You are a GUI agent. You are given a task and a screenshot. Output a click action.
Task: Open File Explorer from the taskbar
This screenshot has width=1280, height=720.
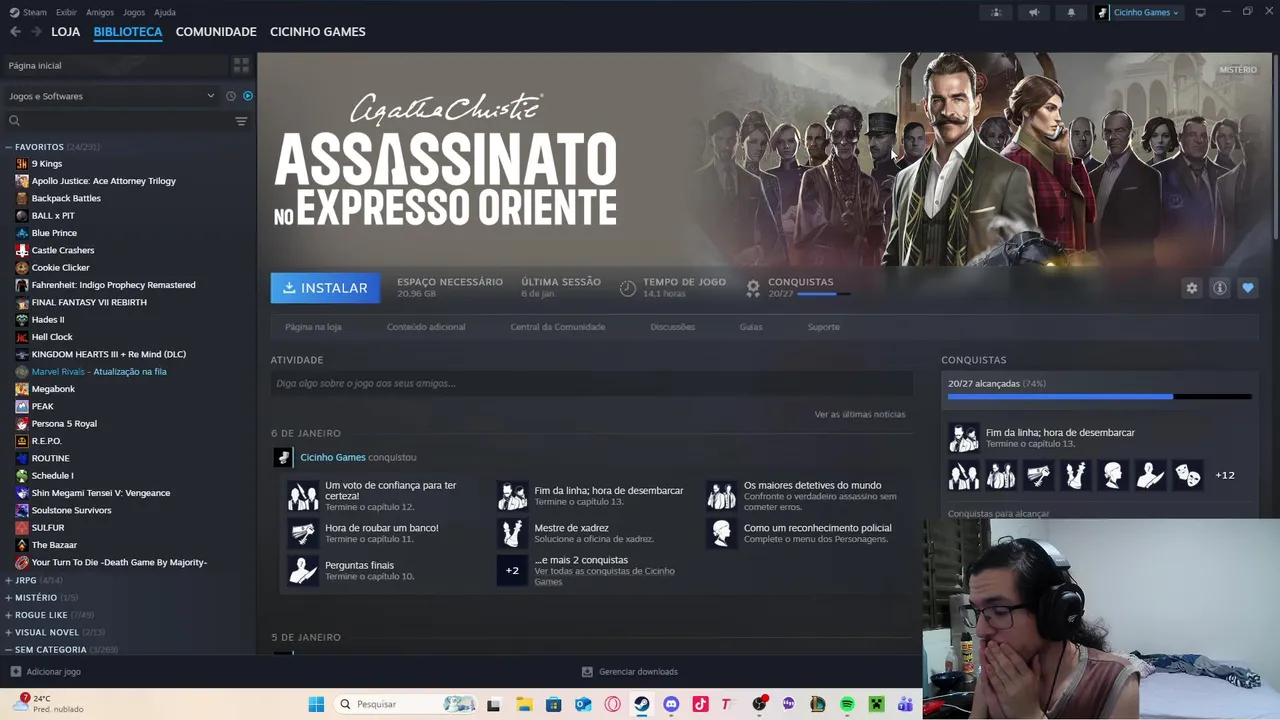point(524,704)
